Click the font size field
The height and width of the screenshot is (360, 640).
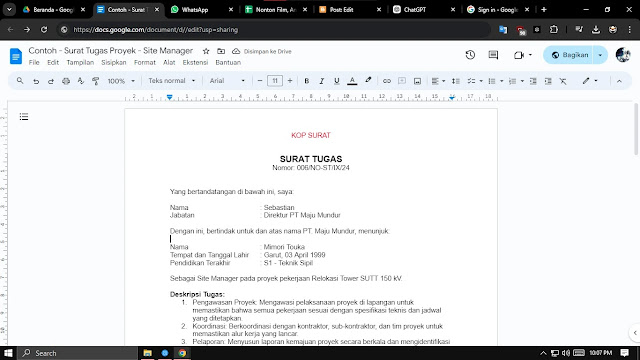[275, 81]
